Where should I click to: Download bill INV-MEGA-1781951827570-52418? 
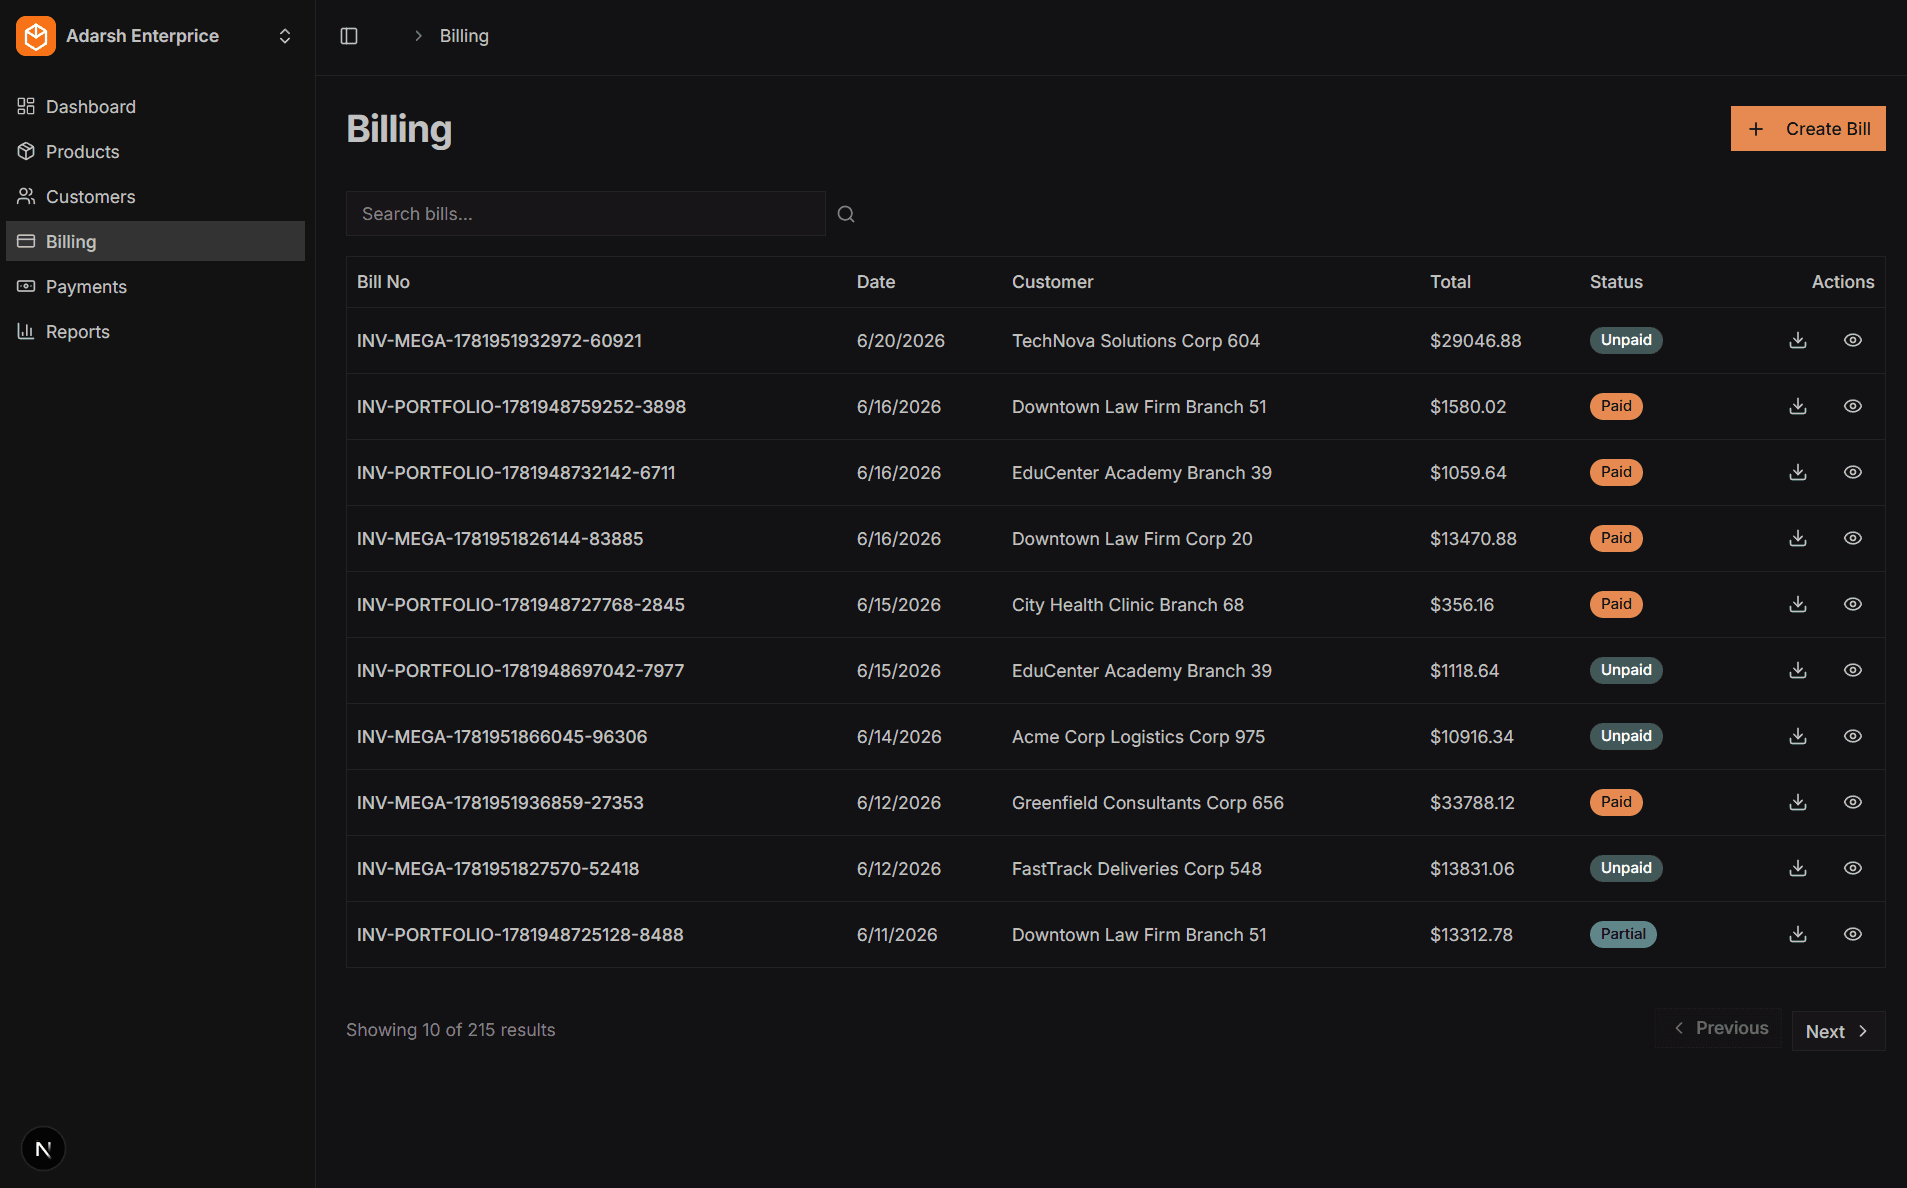(1798, 868)
